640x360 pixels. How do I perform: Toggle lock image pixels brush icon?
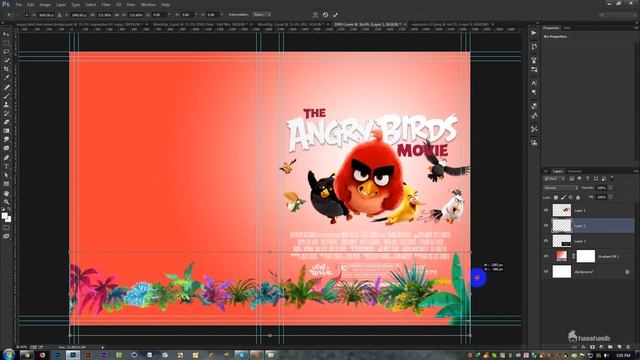pos(563,198)
